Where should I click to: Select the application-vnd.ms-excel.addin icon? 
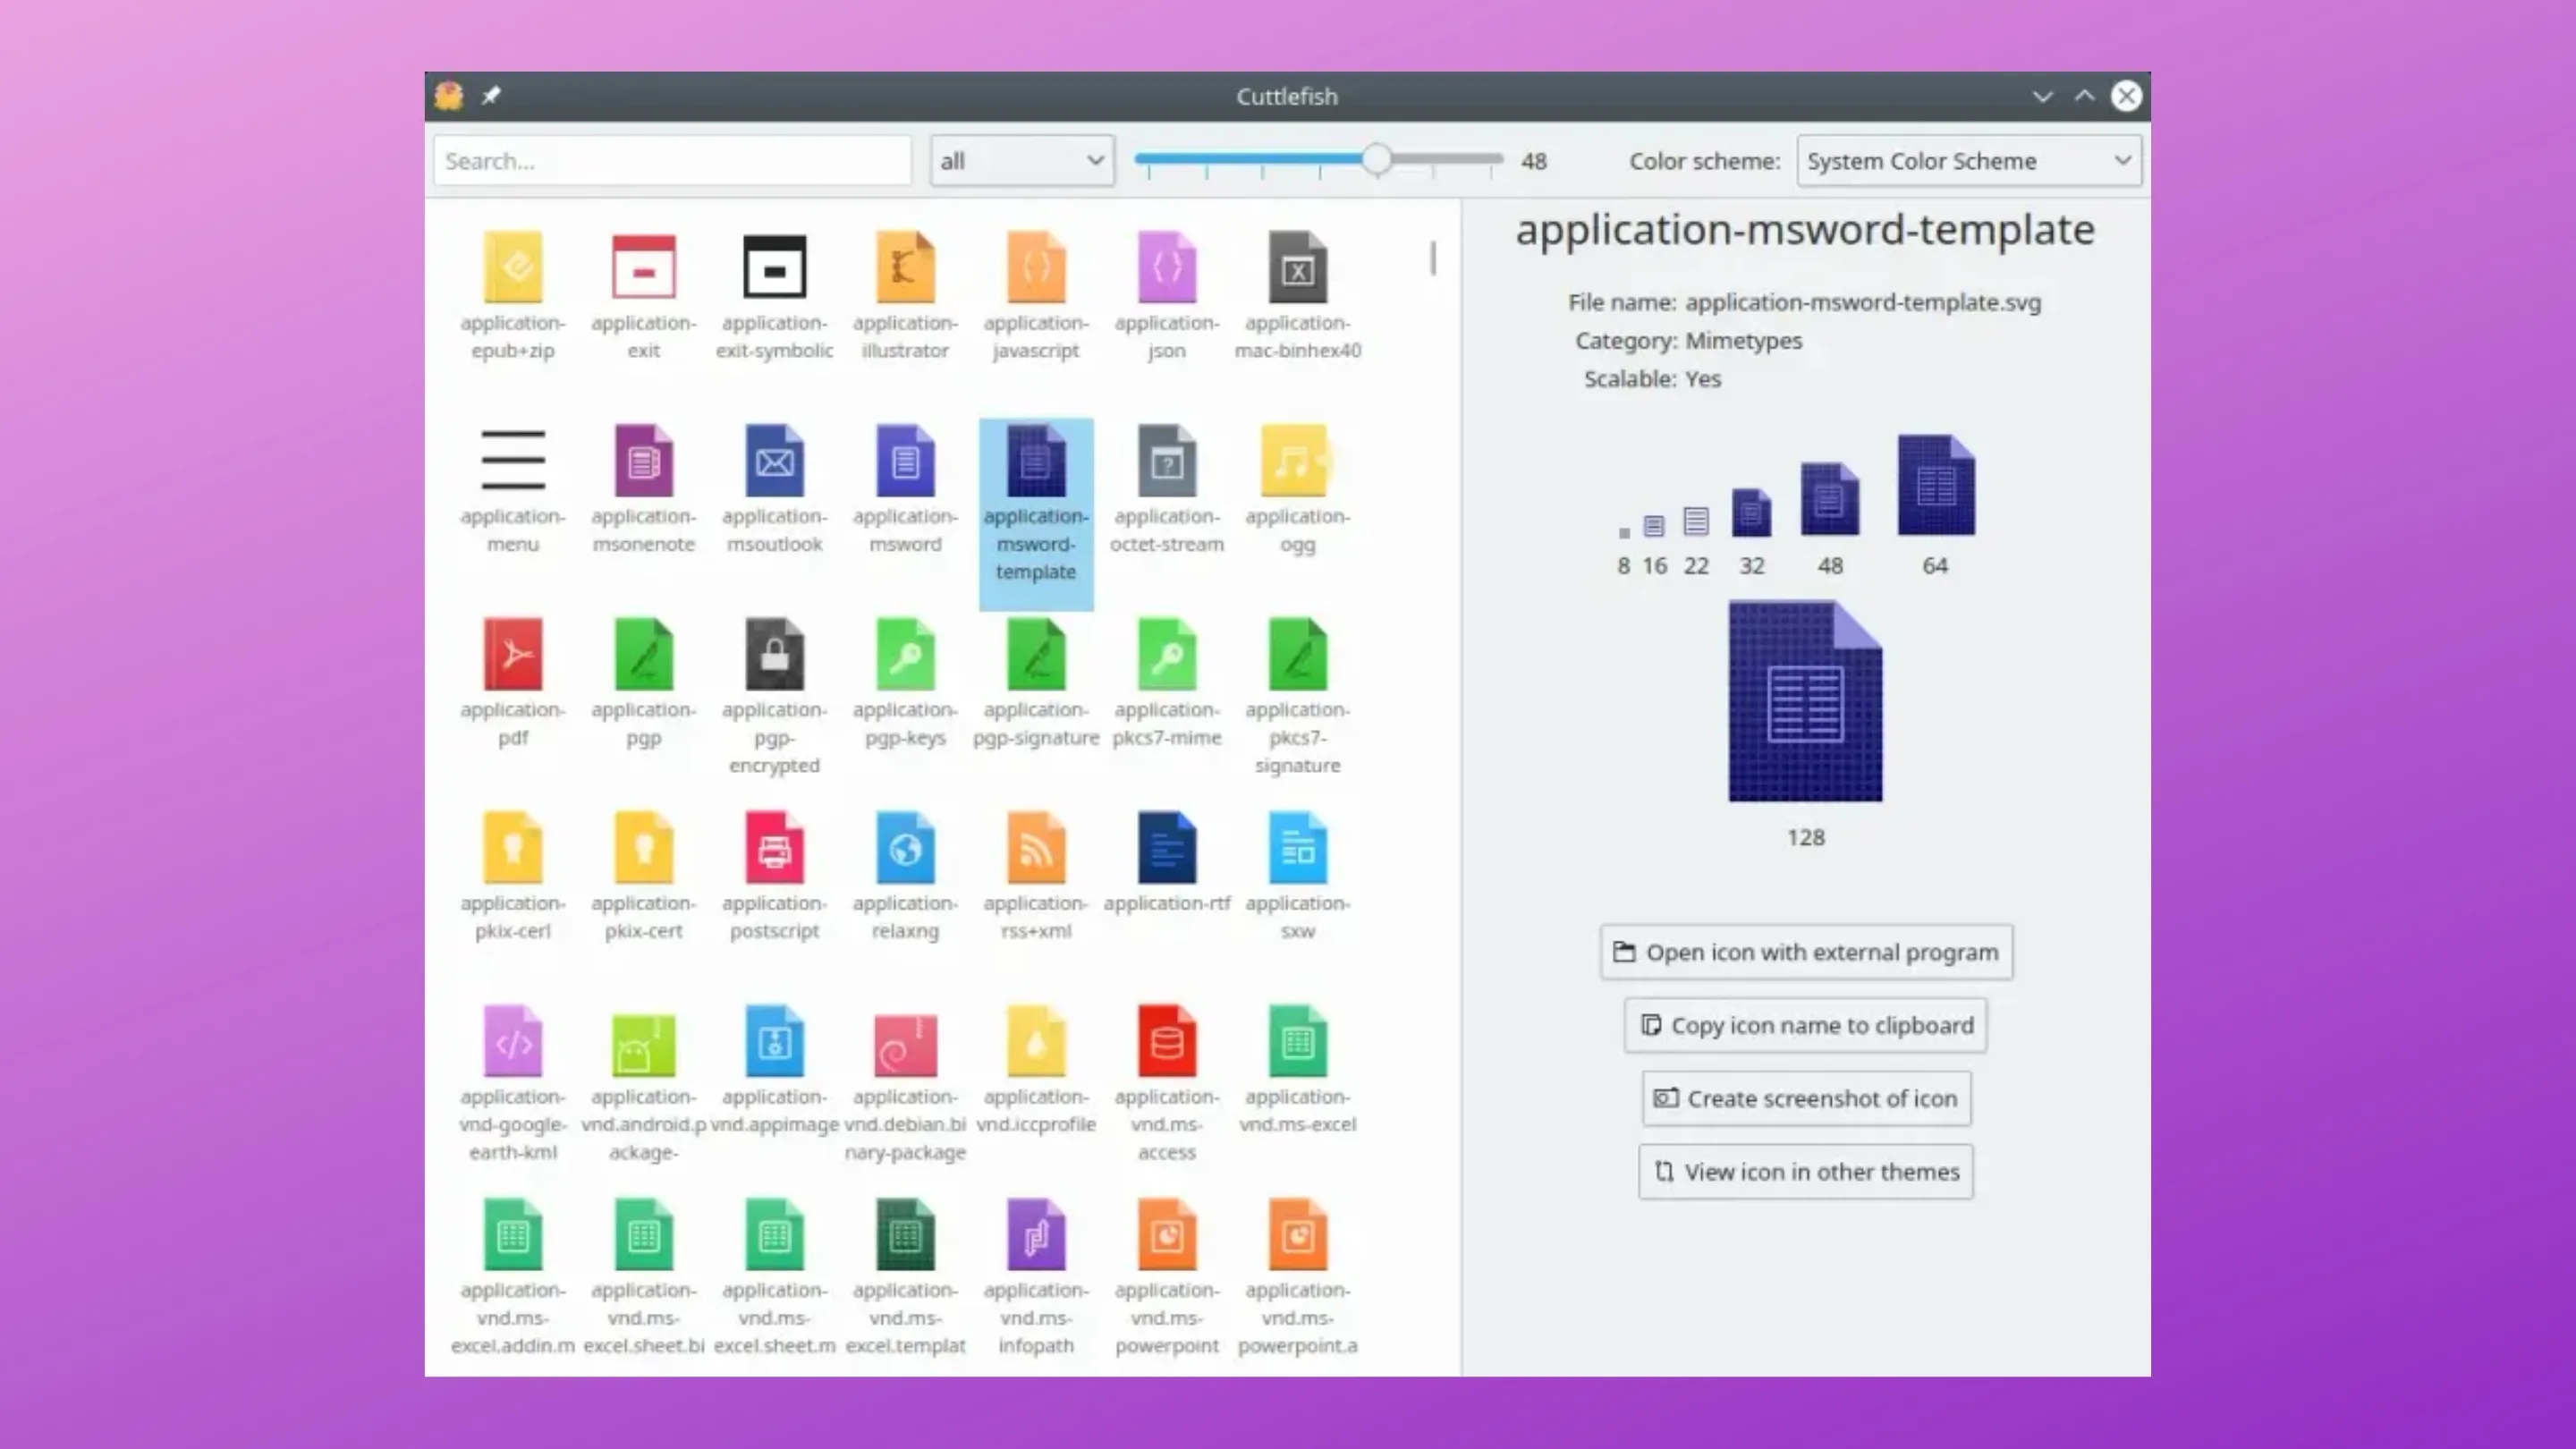click(513, 1234)
